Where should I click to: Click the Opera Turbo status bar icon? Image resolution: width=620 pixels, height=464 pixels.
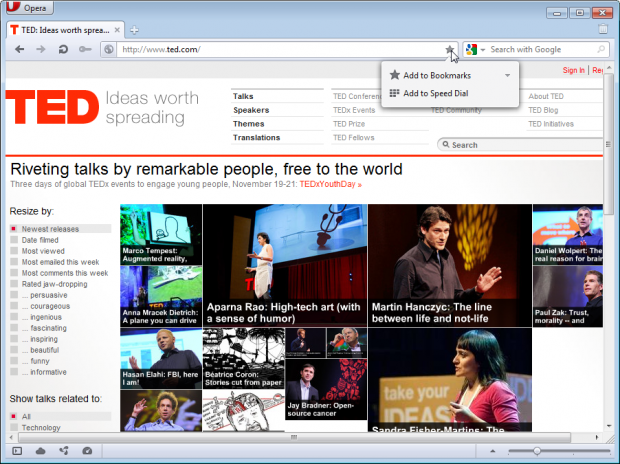click(x=87, y=451)
